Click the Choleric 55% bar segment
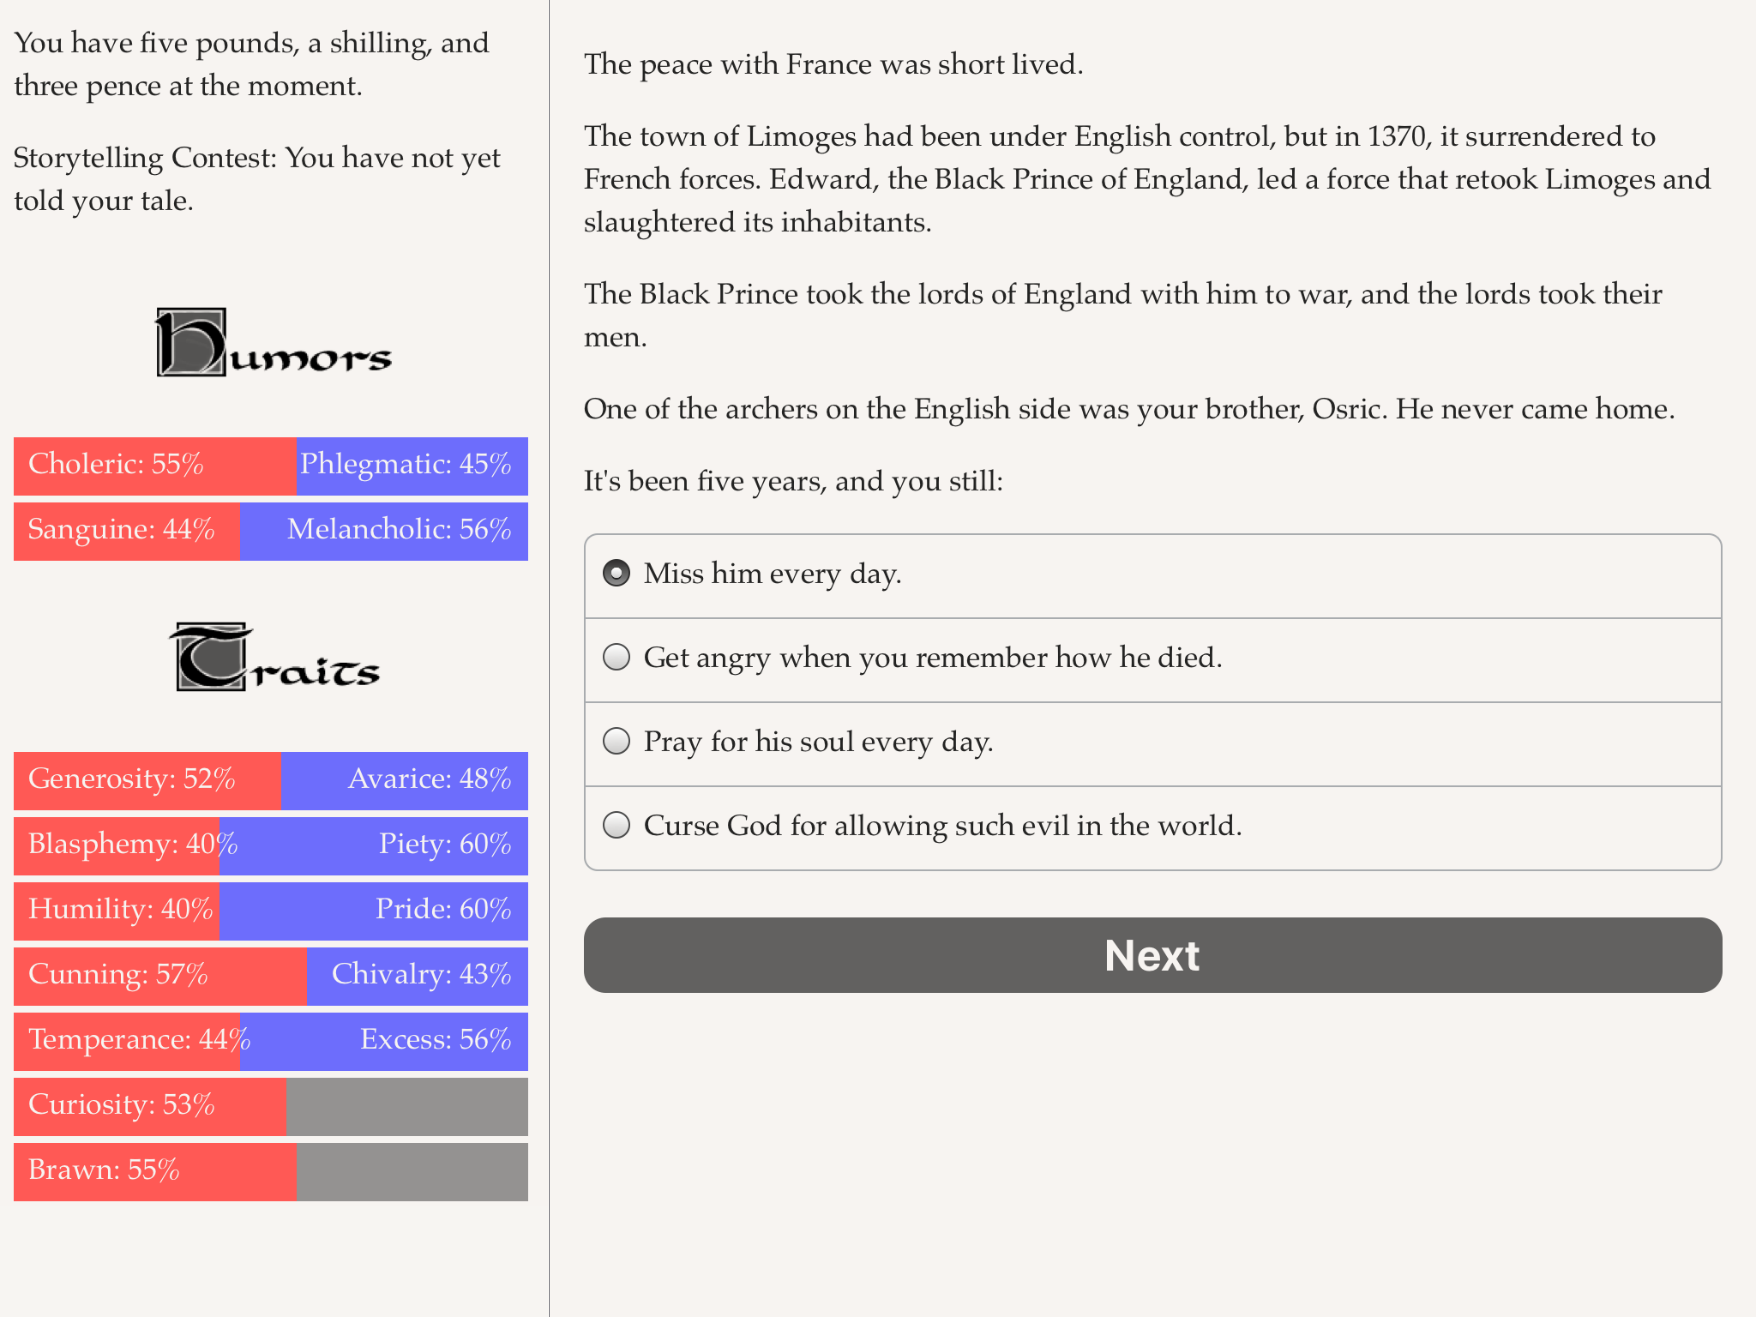This screenshot has width=1756, height=1317. [155, 466]
